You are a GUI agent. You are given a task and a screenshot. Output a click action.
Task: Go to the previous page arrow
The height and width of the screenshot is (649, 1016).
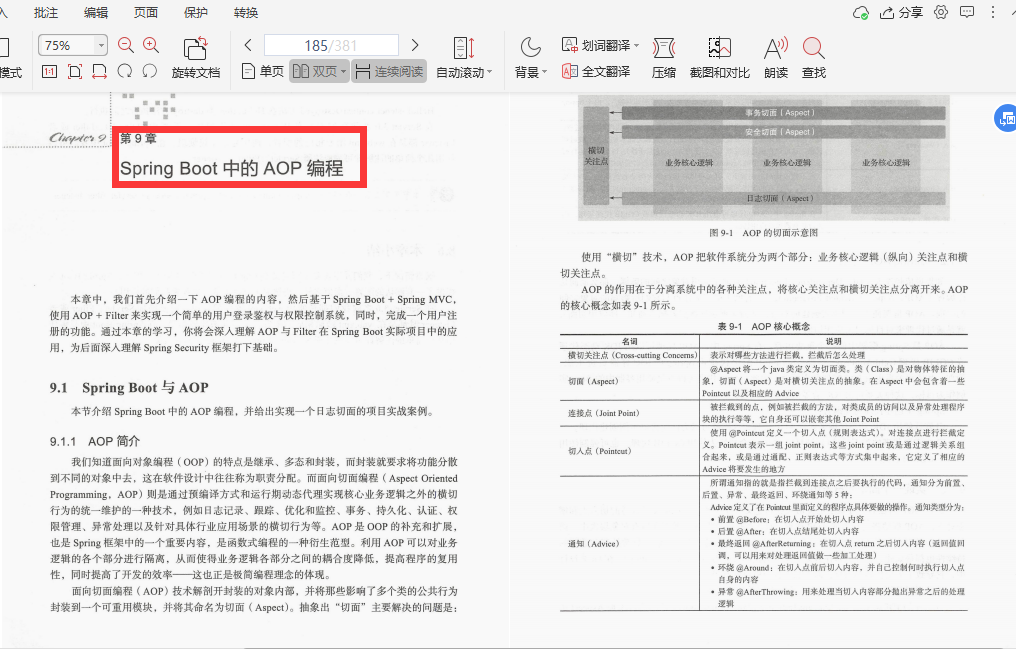[x=248, y=45]
